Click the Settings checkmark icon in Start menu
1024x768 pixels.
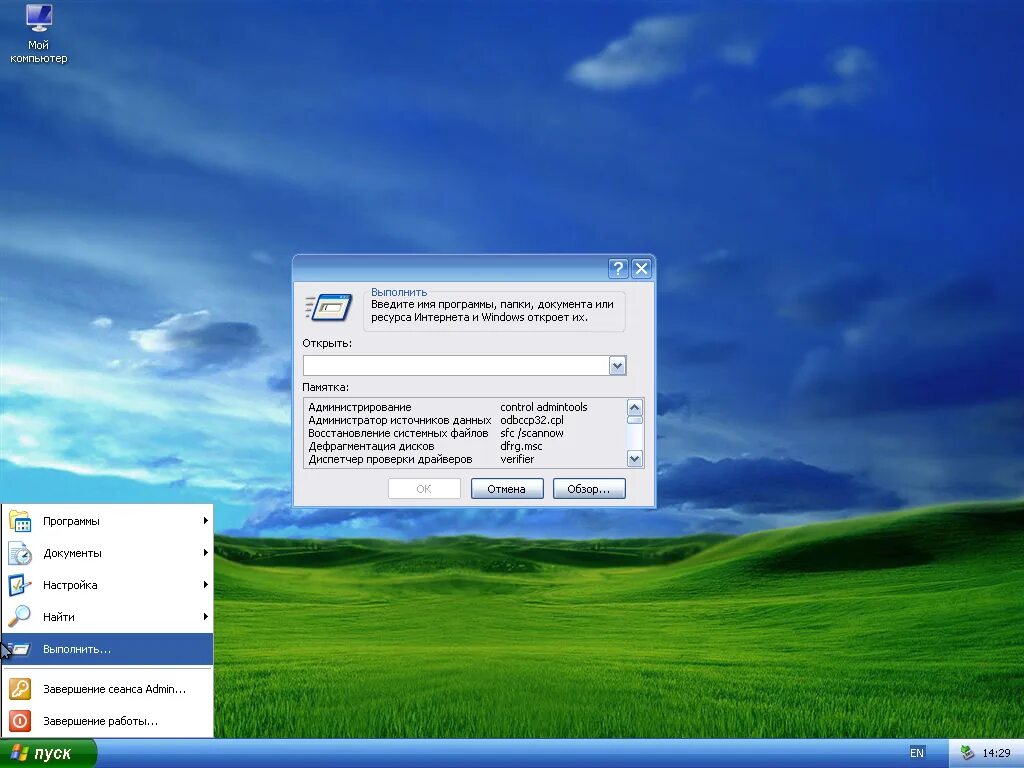pyautogui.click(x=20, y=585)
